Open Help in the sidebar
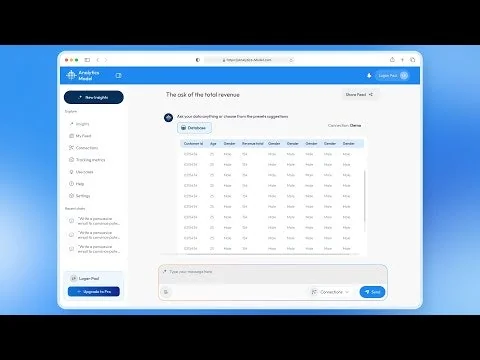This screenshot has height=360, width=480. click(76, 184)
